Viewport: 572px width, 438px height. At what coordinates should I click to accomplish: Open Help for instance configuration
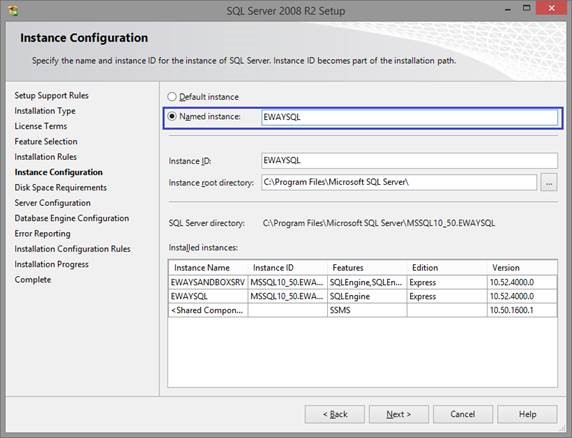pyautogui.click(x=527, y=414)
